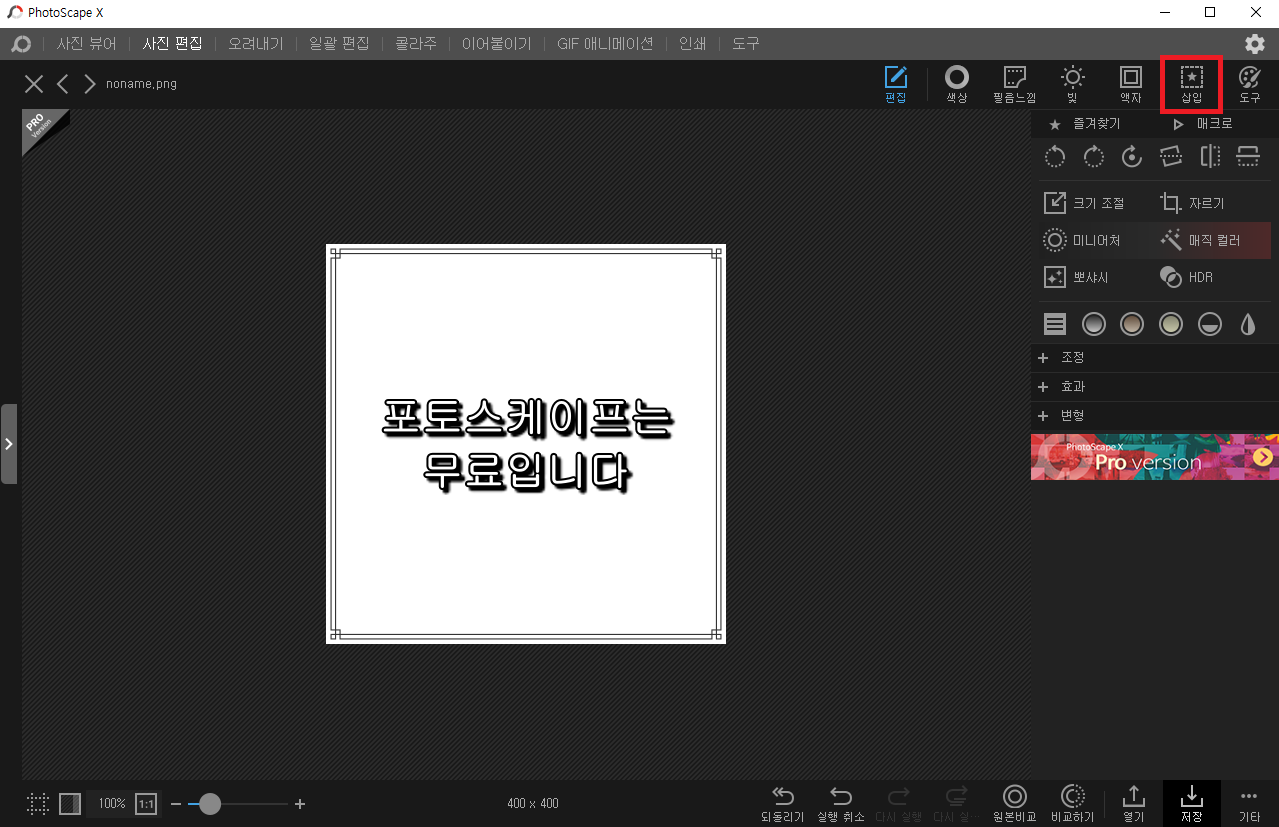
Task: Switch to the GIF 애니메이션 tab
Action: [605, 44]
